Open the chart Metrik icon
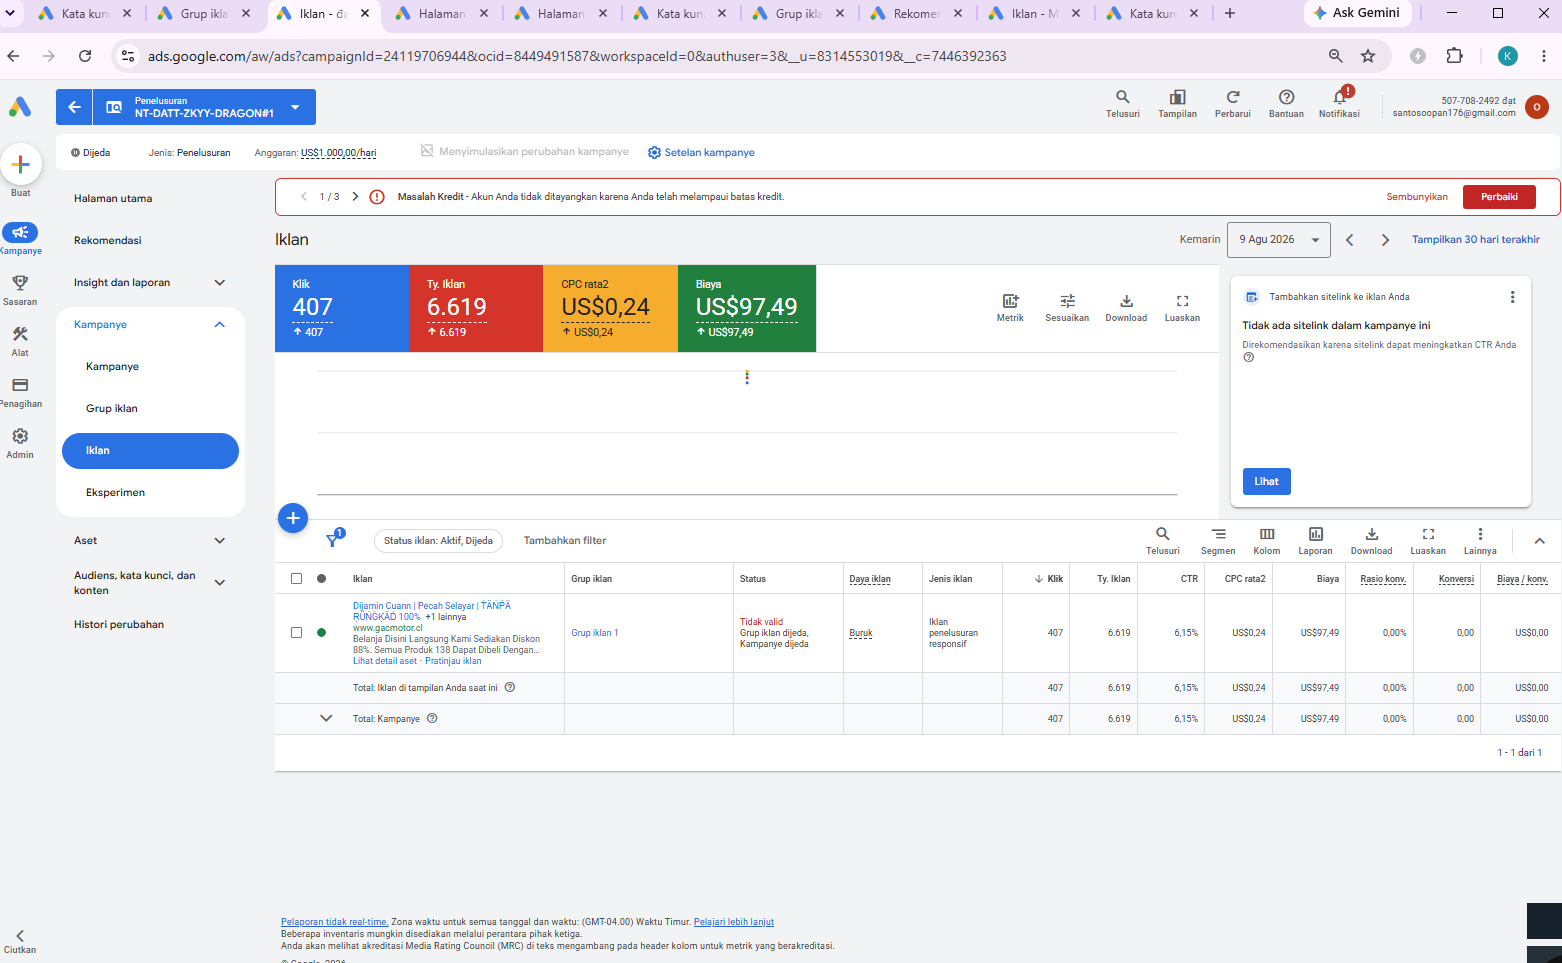Screen dimensions: 1562x963 [x=1010, y=301]
